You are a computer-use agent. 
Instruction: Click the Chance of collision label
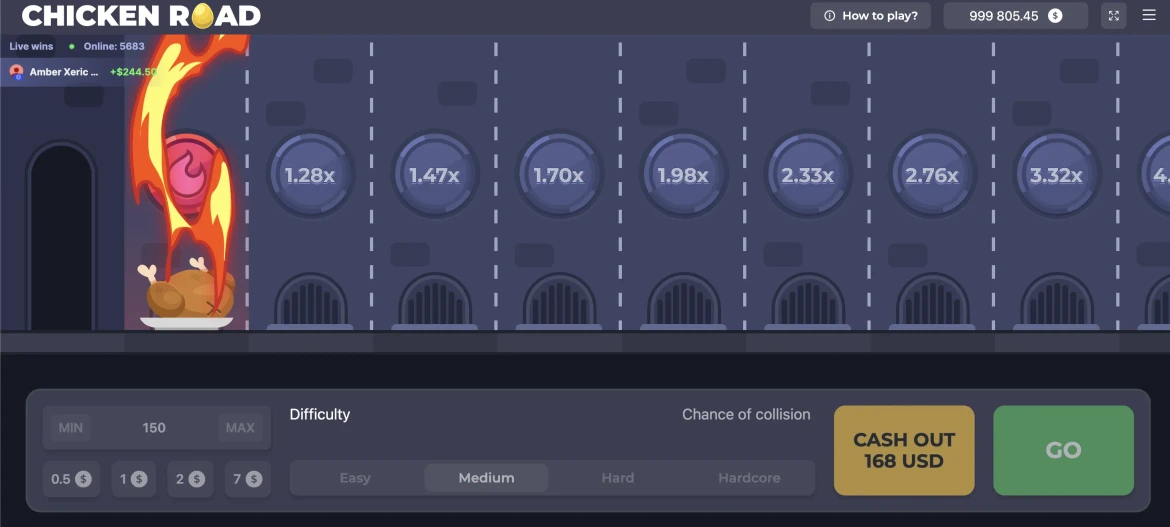pyautogui.click(x=746, y=414)
